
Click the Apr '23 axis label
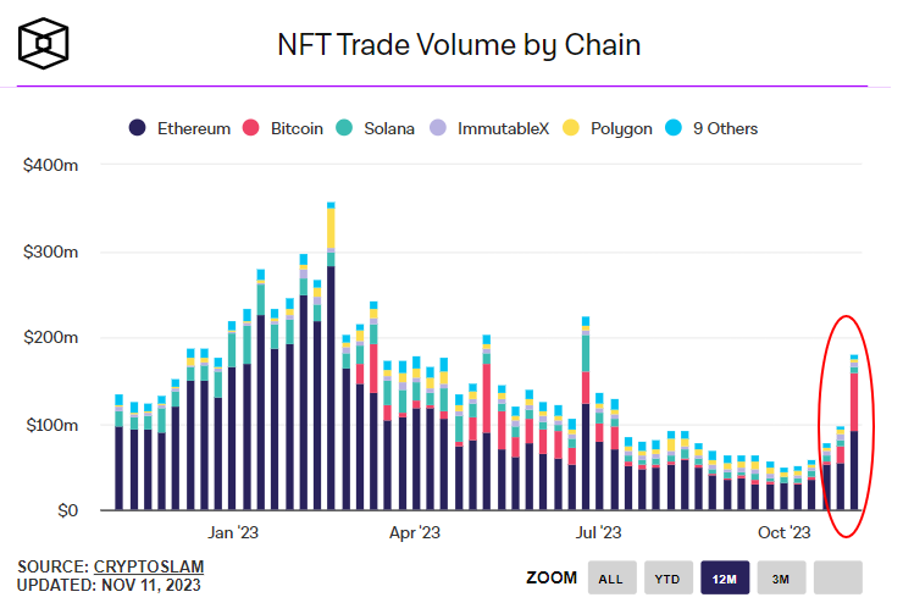tap(415, 532)
